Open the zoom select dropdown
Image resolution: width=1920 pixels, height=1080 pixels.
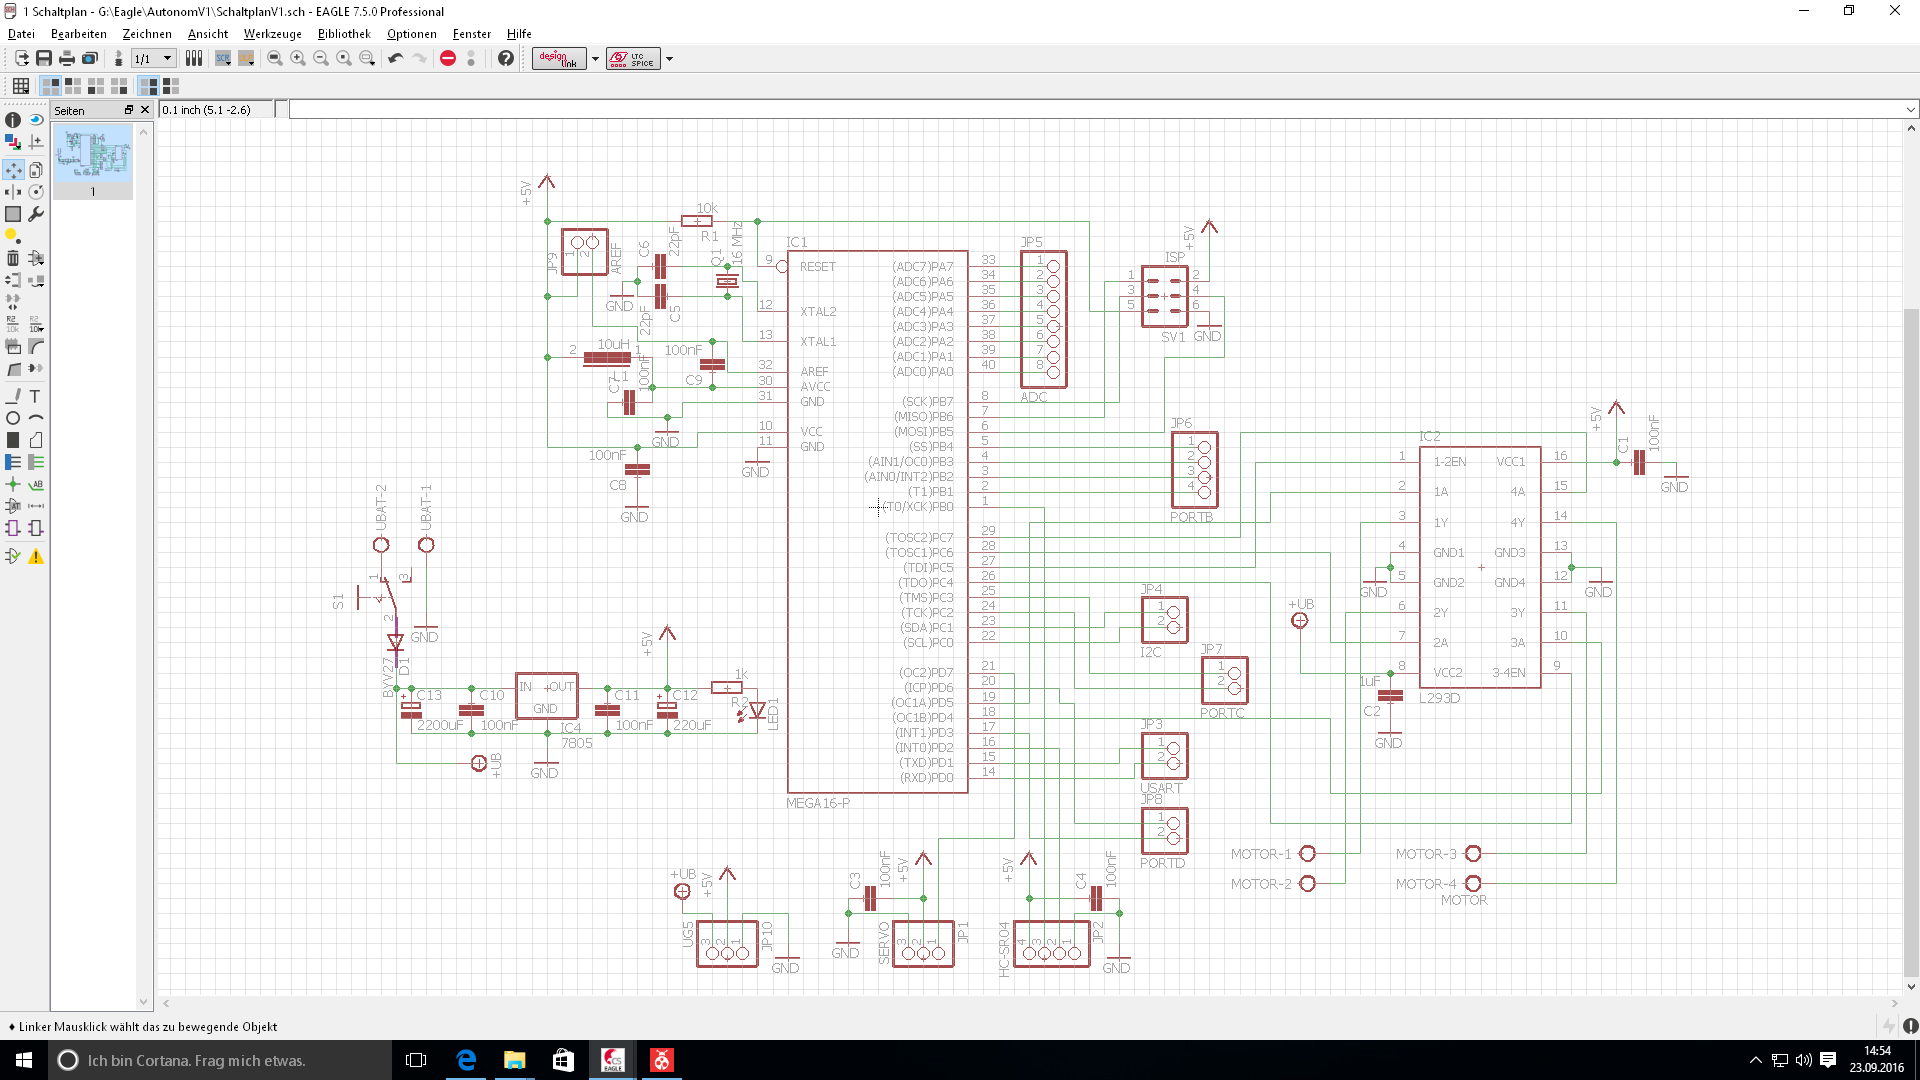[x=367, y=58]
